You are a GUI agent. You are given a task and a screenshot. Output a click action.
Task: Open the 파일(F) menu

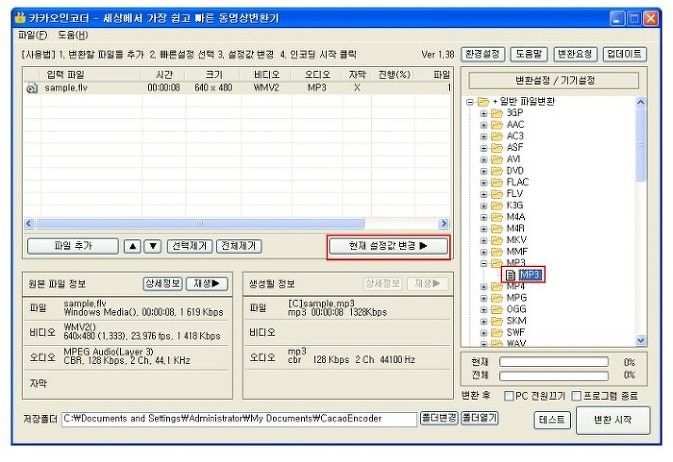pyautogui.click(x=33, y=35)
